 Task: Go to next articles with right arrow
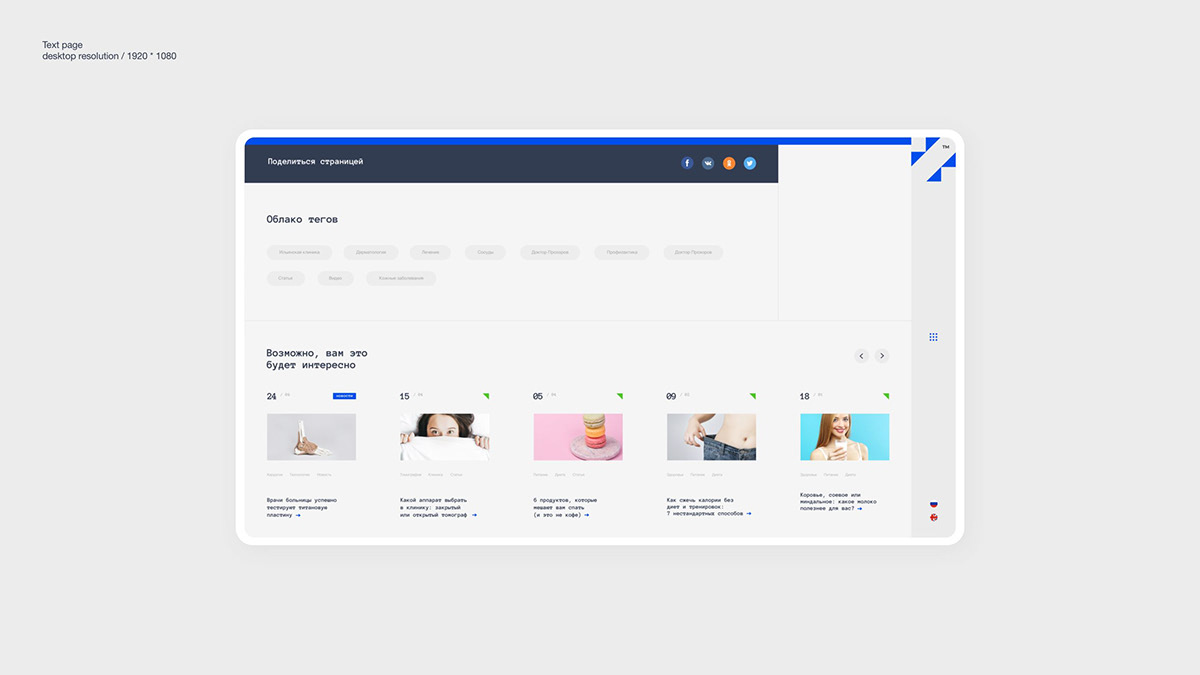[882, 356]
